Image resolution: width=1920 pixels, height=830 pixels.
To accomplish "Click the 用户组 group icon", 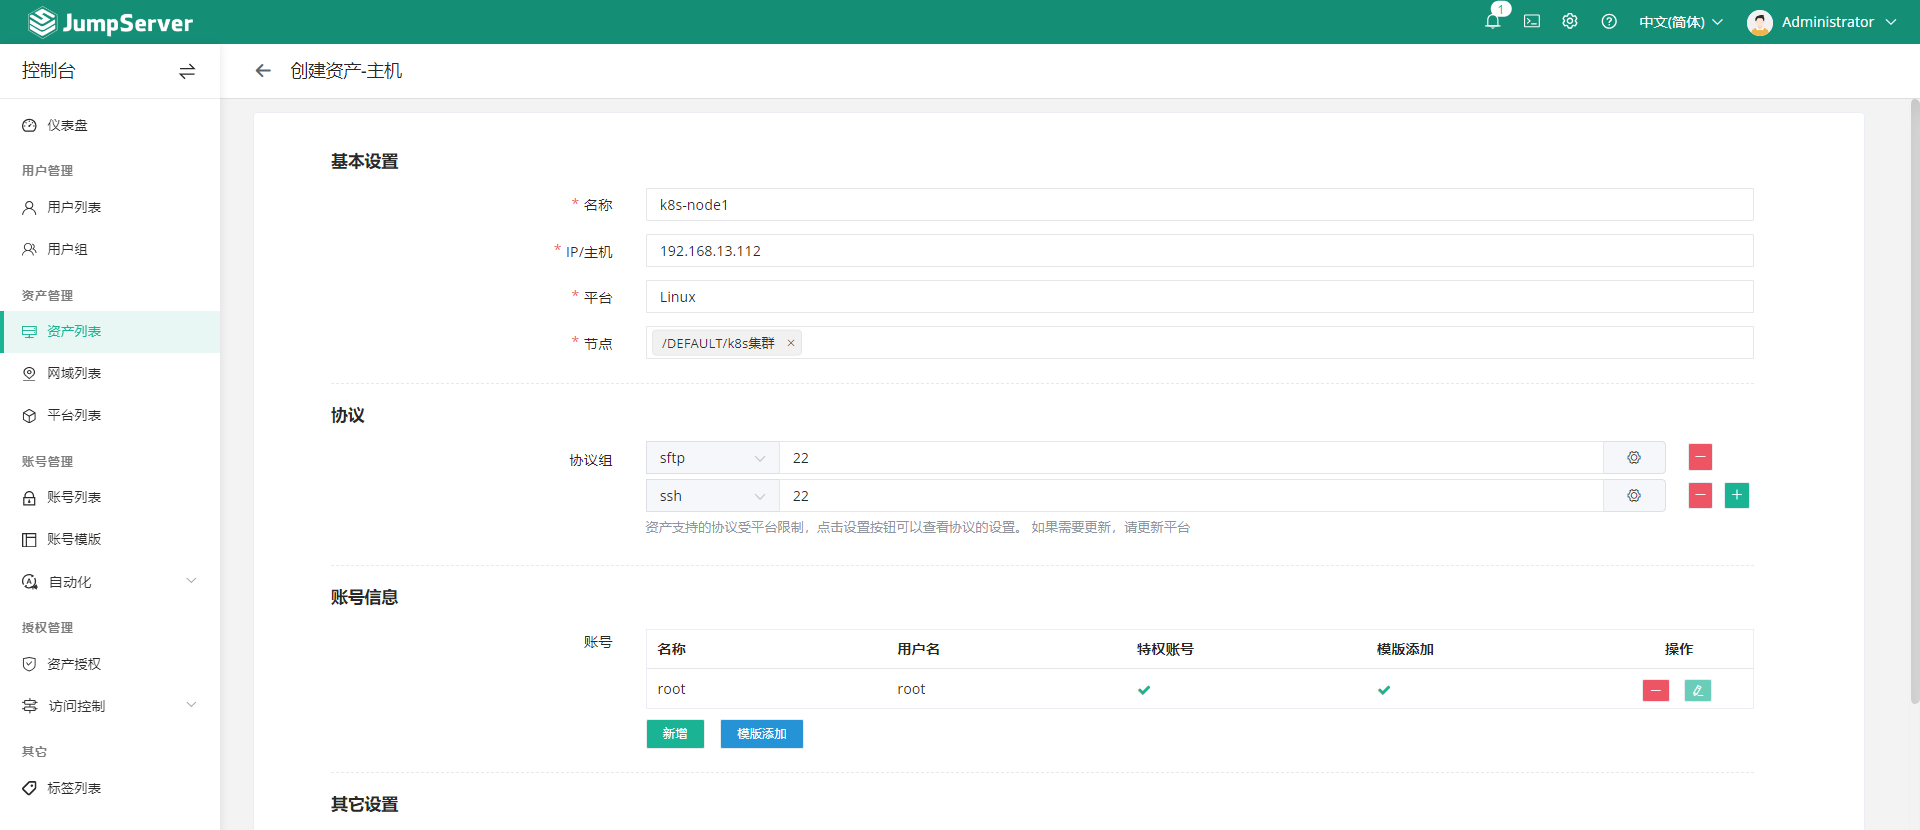I will point(29,249).
